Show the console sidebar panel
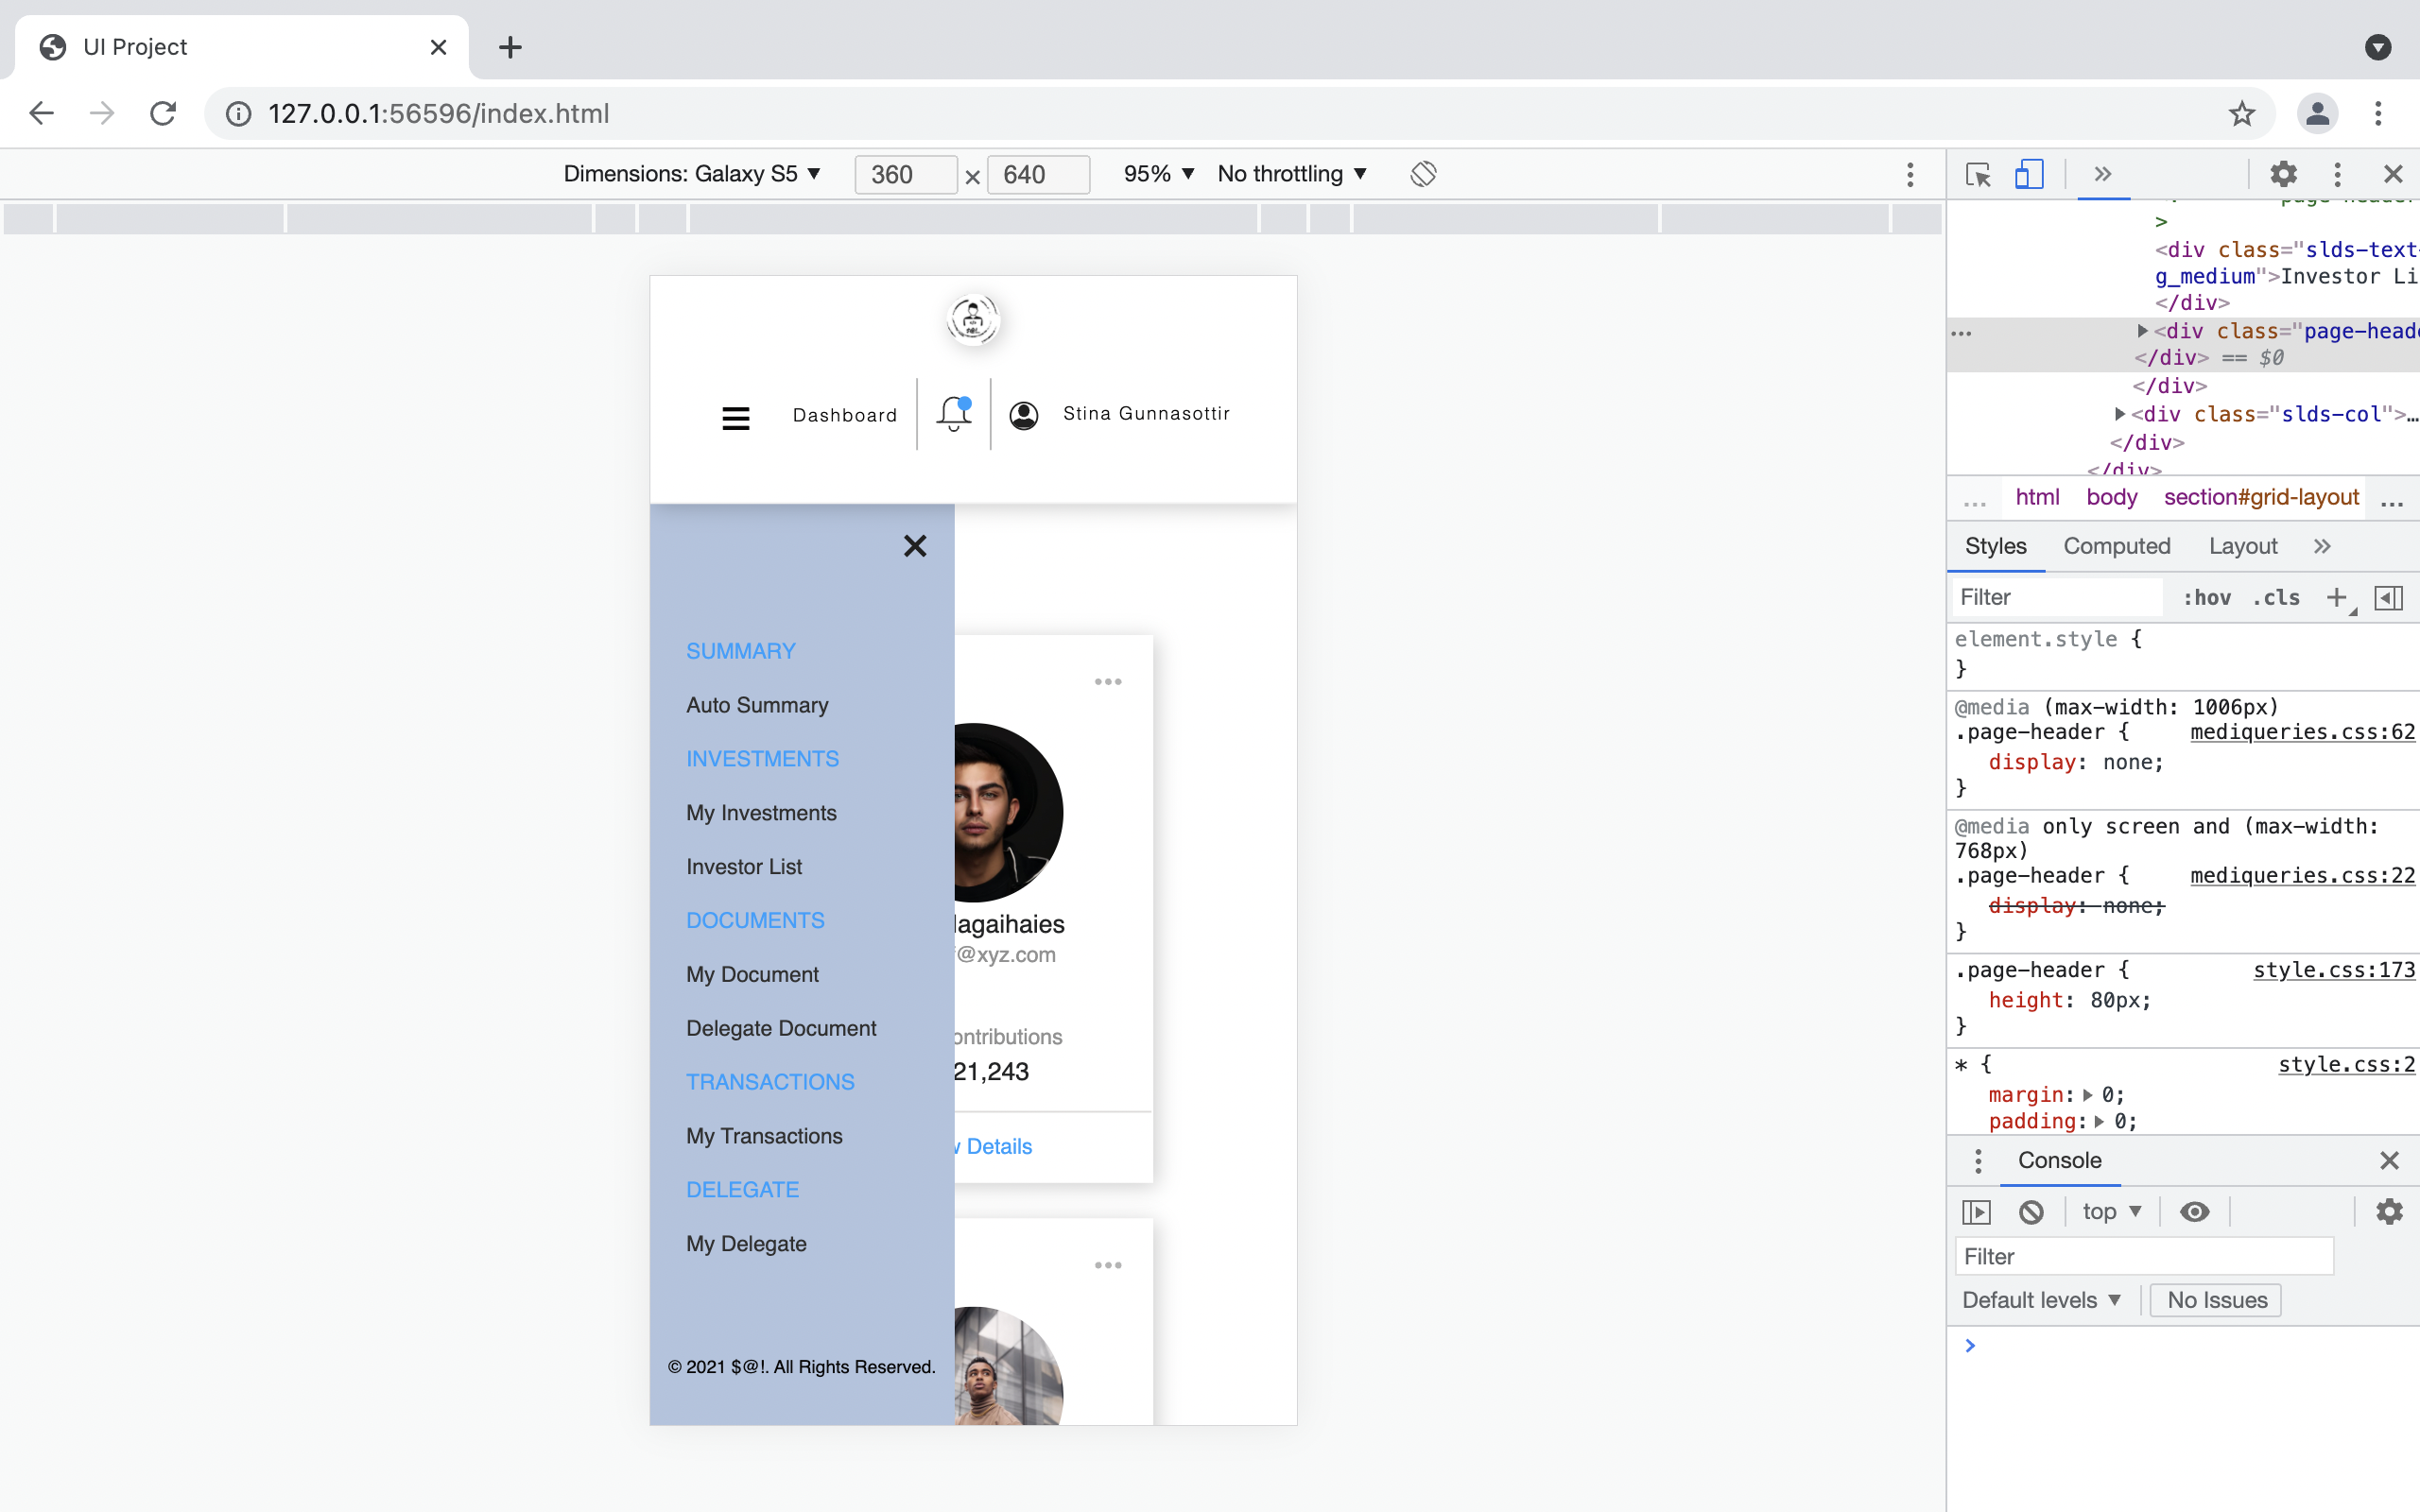 pyautogui.click(x=1977, y=1211)
